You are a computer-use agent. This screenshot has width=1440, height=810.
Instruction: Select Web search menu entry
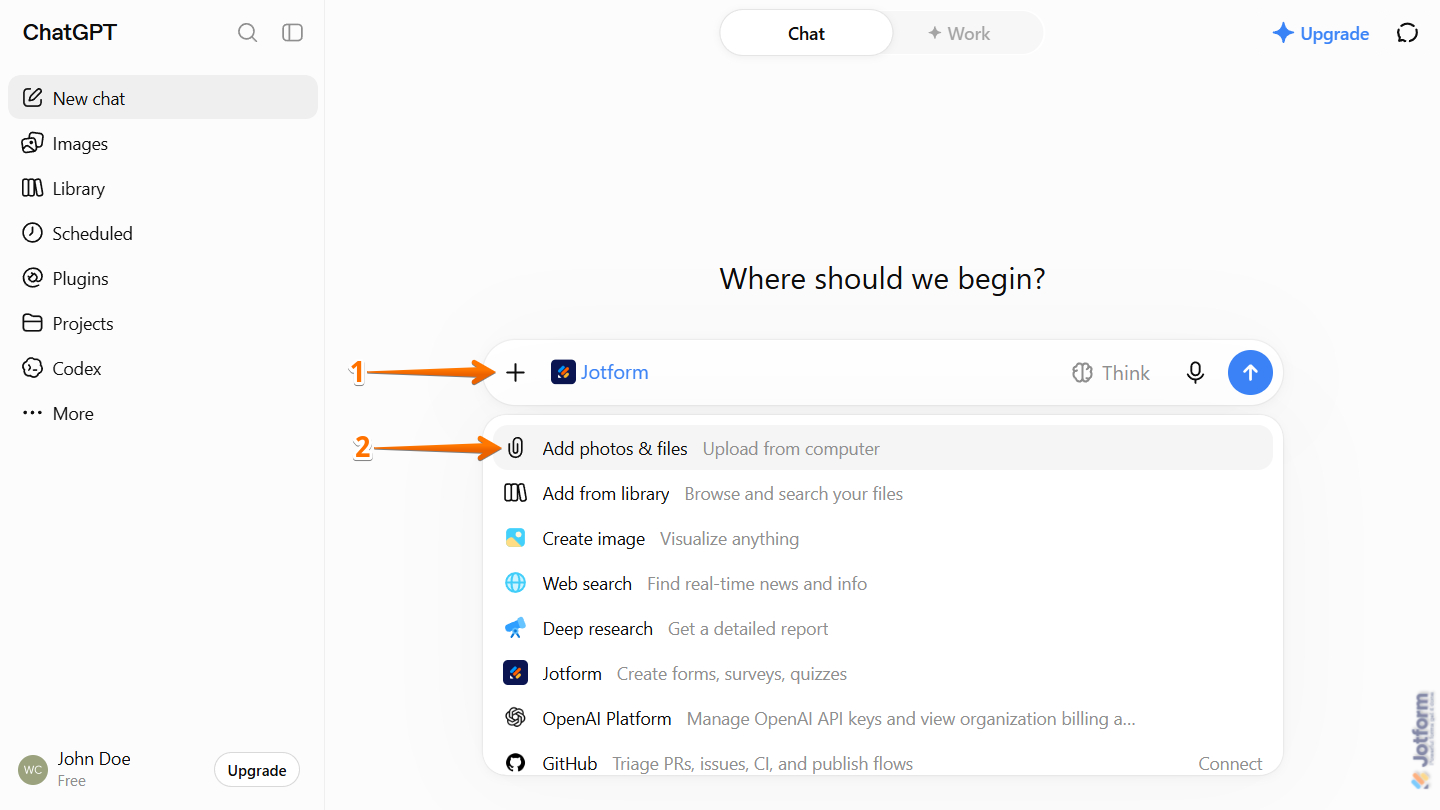coord(883,583)
